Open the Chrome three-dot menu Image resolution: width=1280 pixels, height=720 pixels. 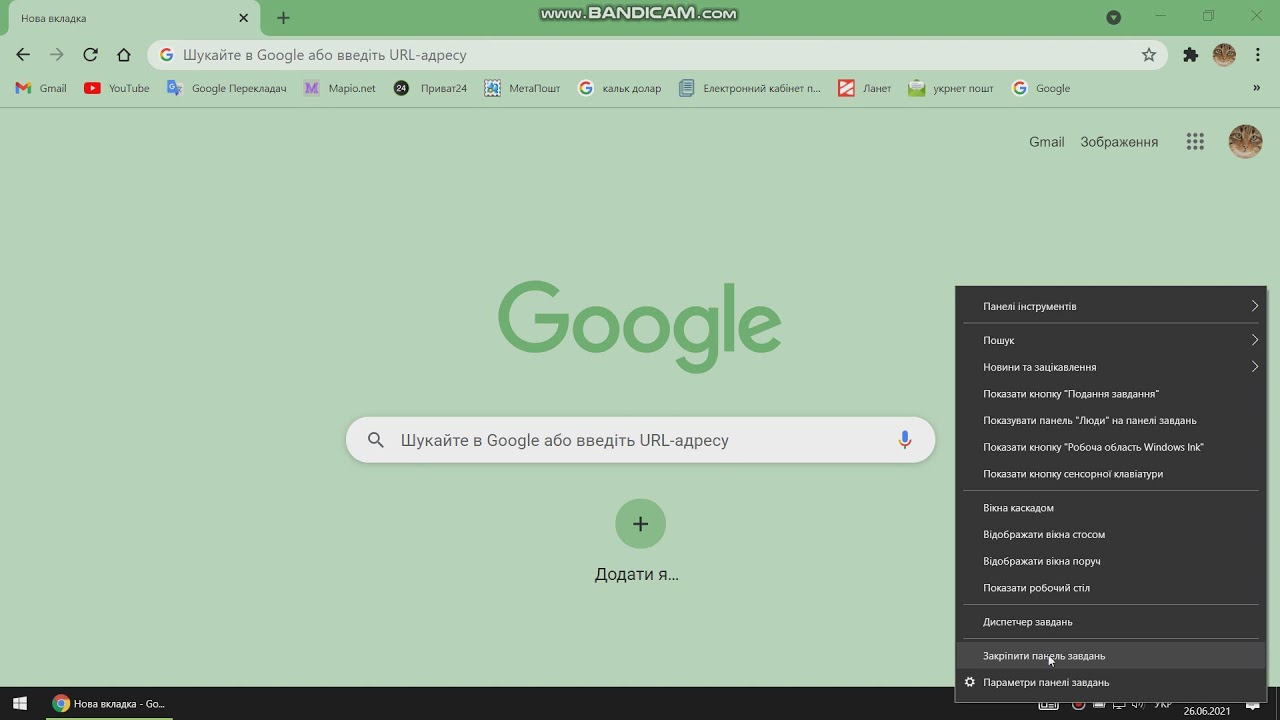coord(1258,55)
